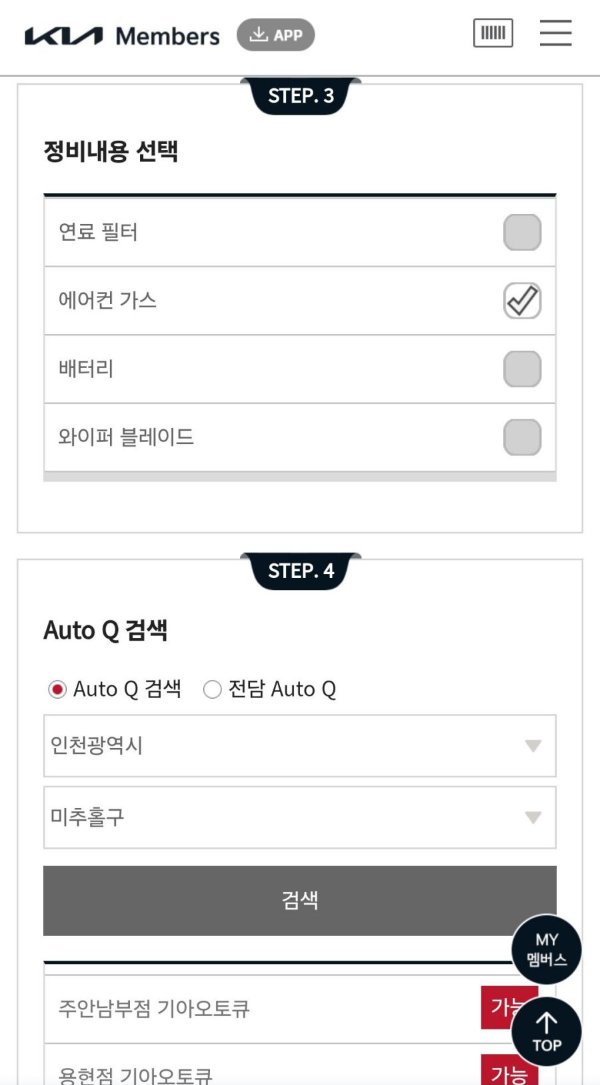
Task: Open the MY 멤버스 floating button
Action: (546, 949)
